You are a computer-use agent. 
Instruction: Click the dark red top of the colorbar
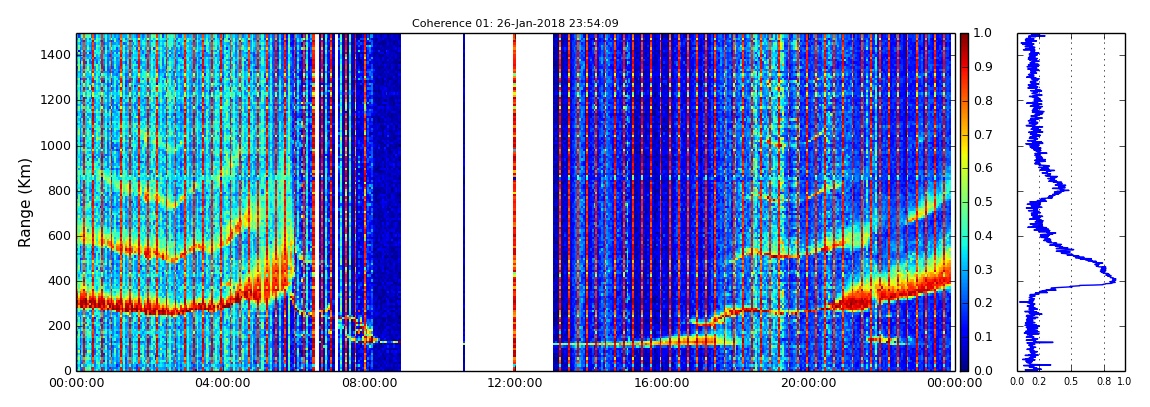click(964, 38)
